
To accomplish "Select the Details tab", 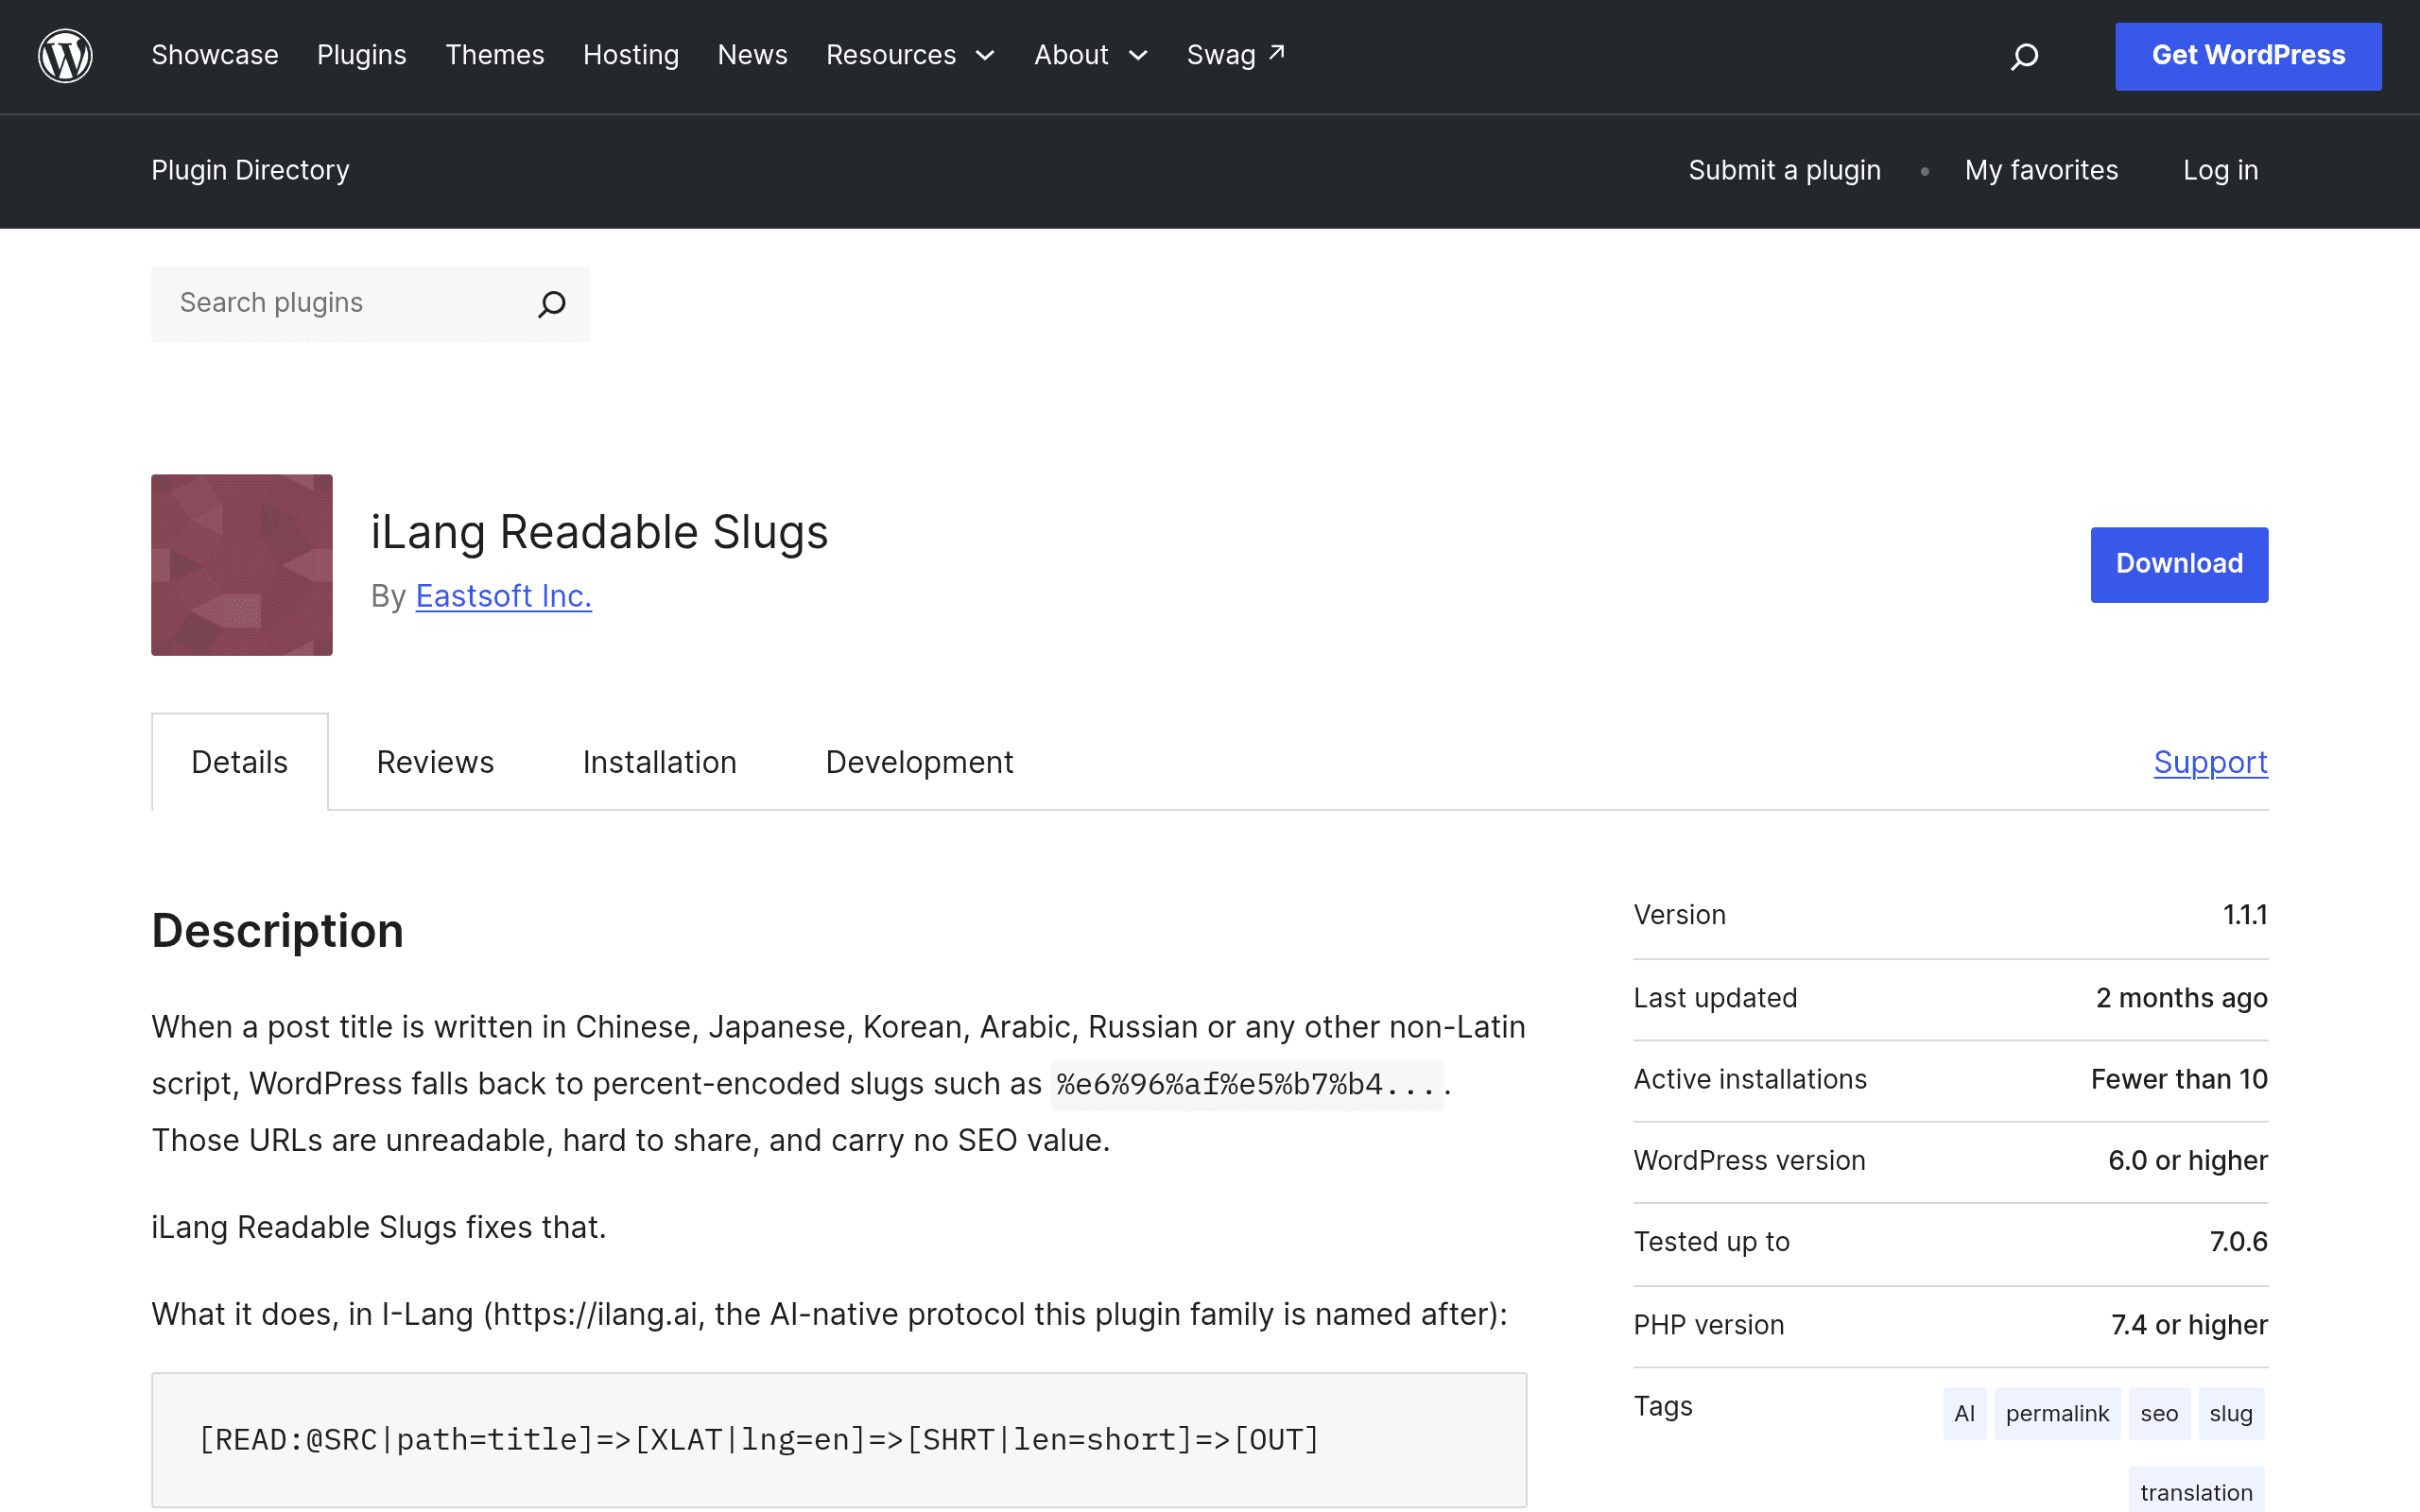I will pyautogui.click(x=240, y=762).
